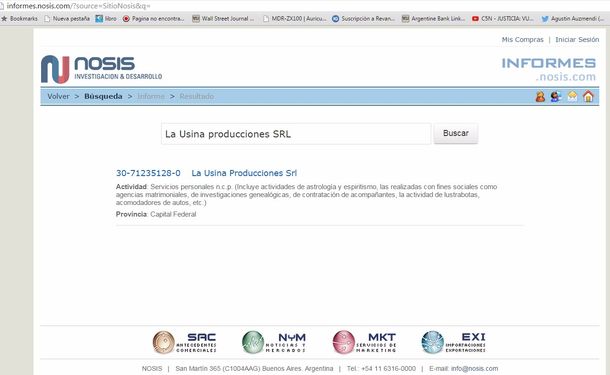Select Búsqueda breadcrumb step
Image resolution: width=610 pixels, height=375 pixels.
[103, 96]
